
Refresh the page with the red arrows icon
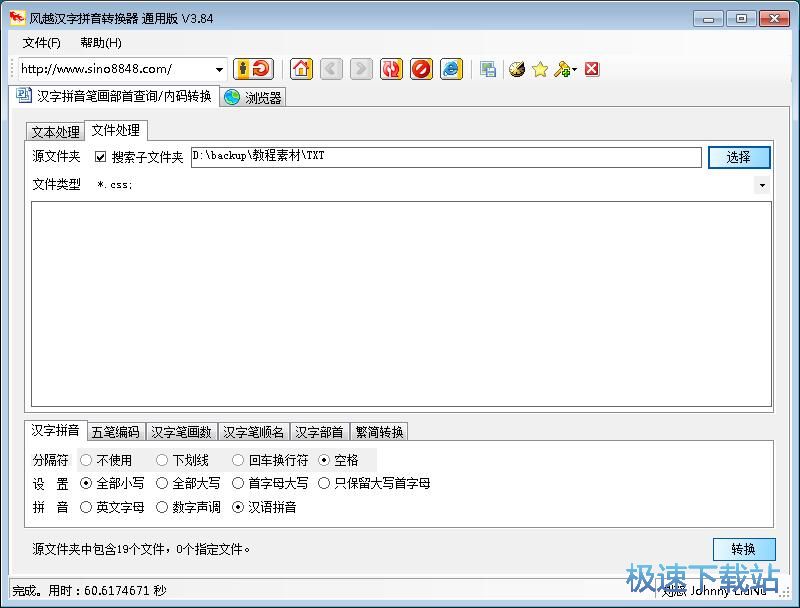pos(391,69)
